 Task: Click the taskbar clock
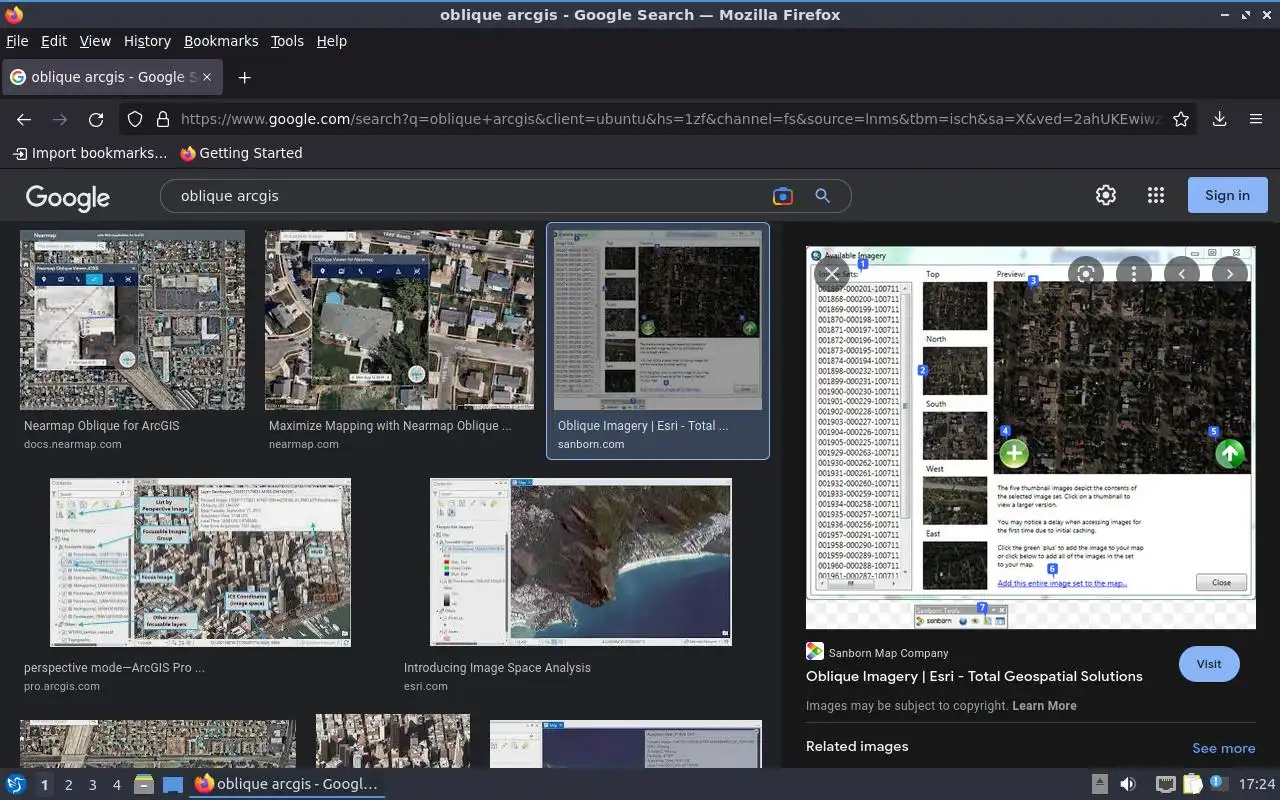[1256, 785]
